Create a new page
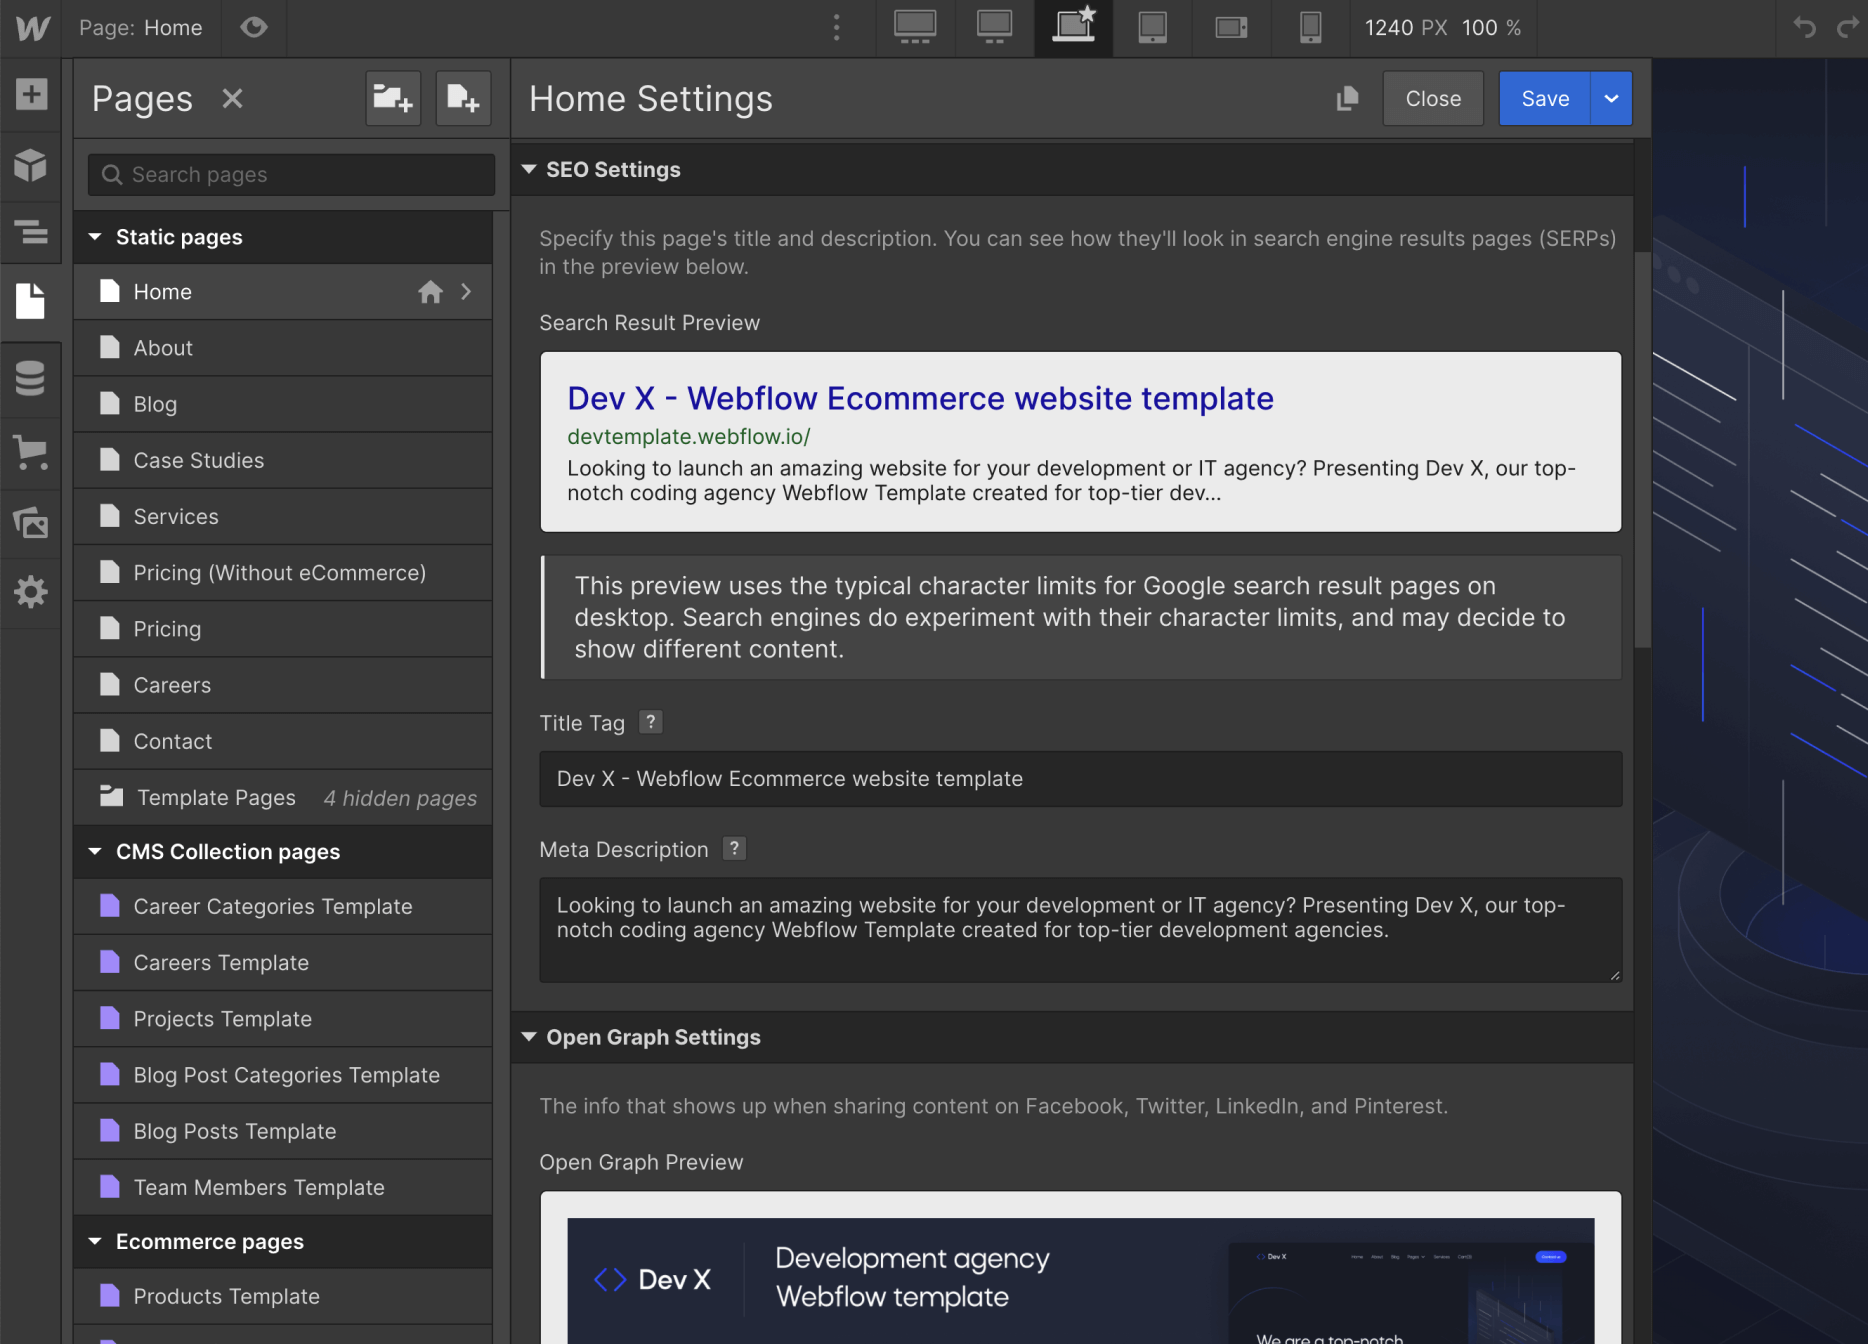This screenshot has width=1868, height=1344. [x=463, y=98]
